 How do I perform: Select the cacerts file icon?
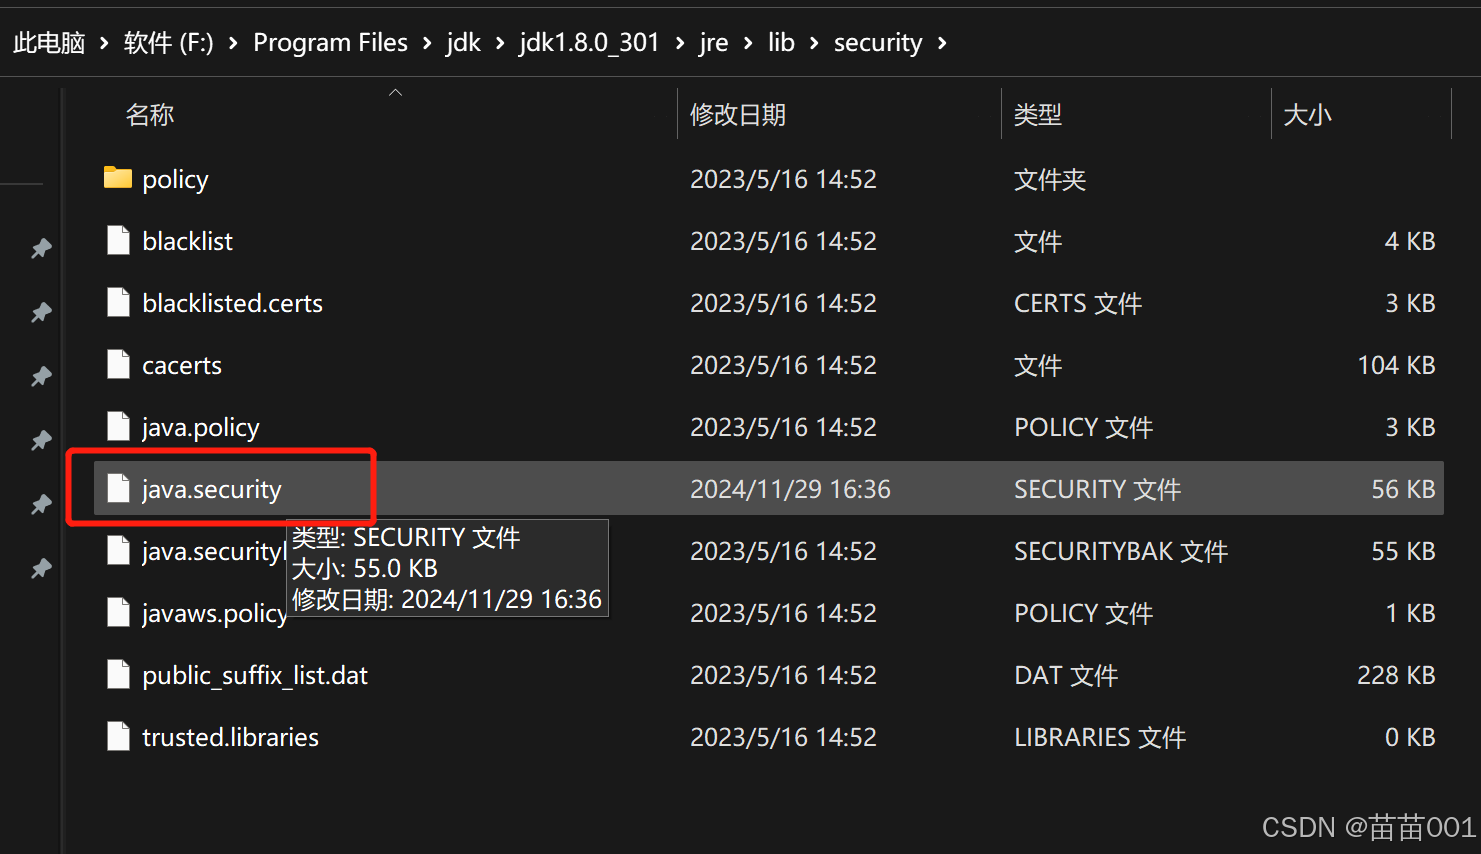coord(117,364)
